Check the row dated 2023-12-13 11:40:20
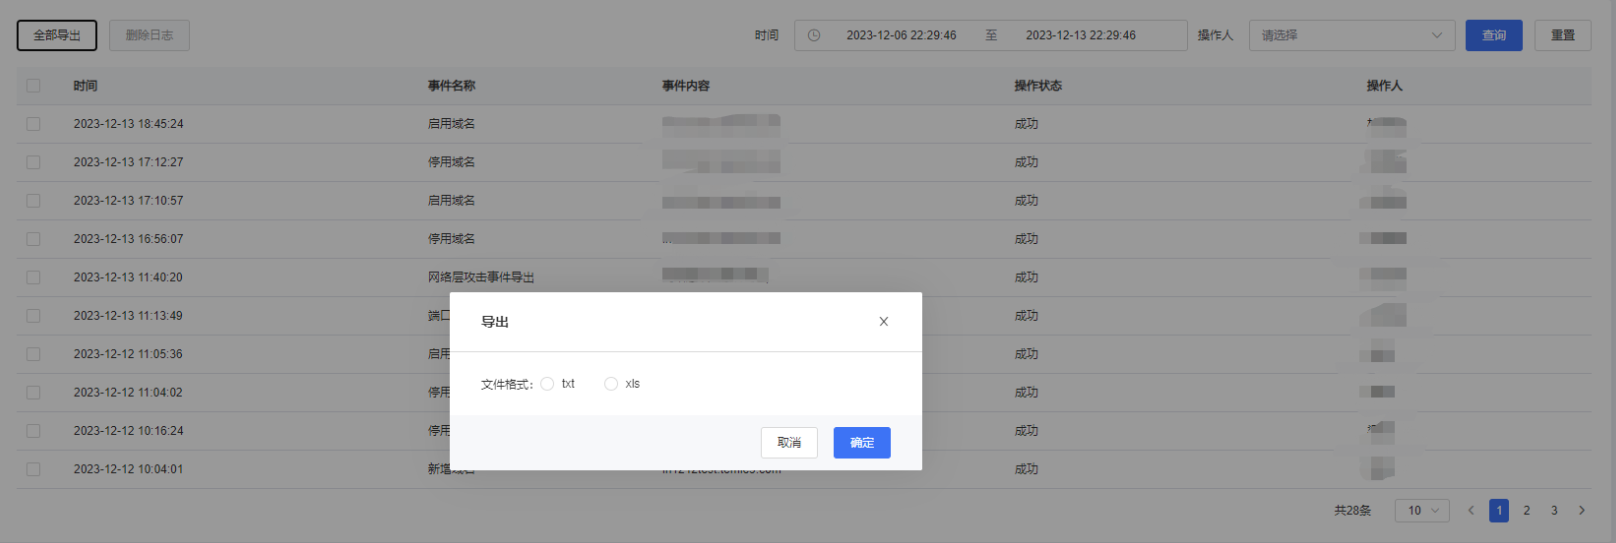Image resolution: width=1616 pixels, height=543 pixels. pyautogui.click(x=34, y=277)
